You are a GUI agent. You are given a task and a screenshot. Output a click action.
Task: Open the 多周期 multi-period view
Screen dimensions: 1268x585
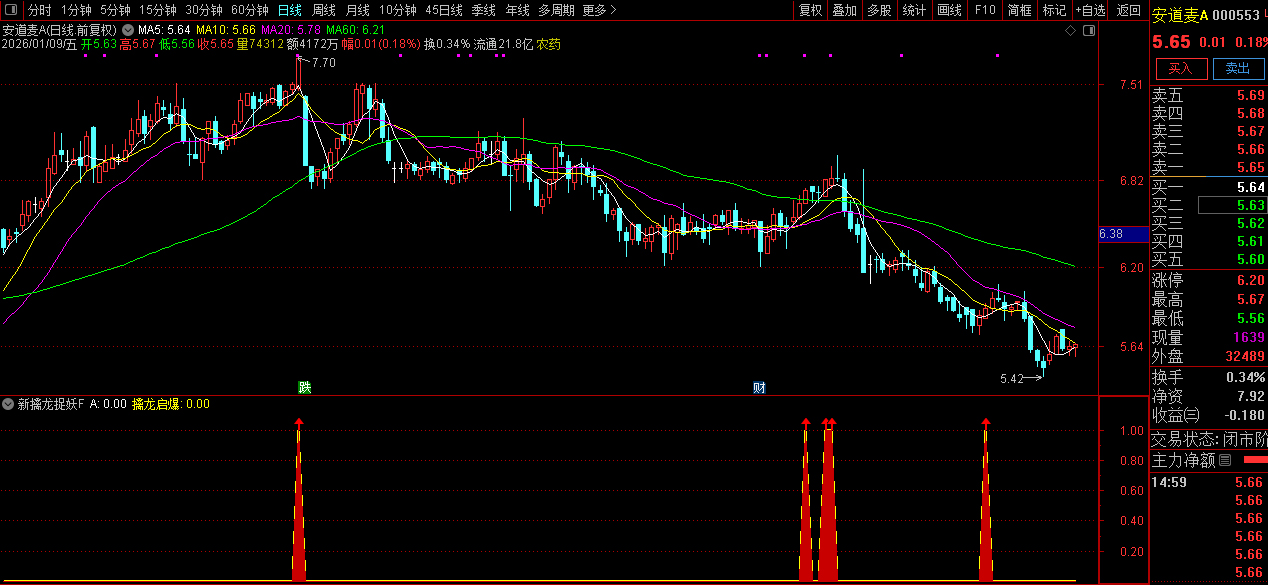pos(556,10)
